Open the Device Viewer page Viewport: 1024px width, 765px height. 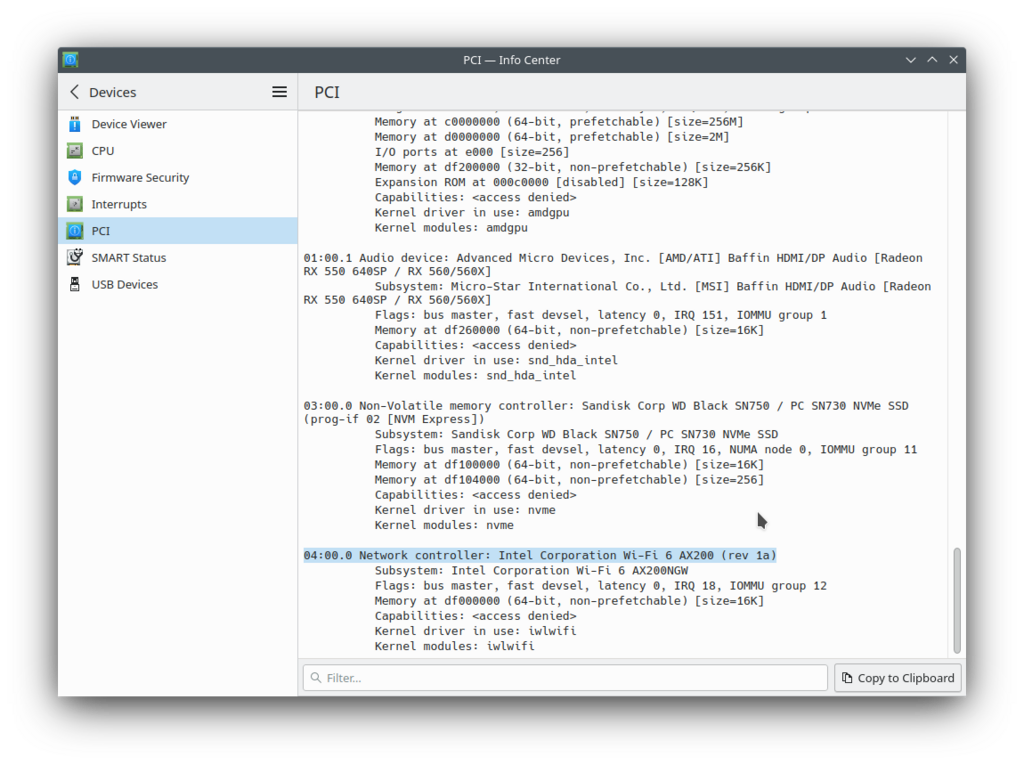click(x=129, y=124)
